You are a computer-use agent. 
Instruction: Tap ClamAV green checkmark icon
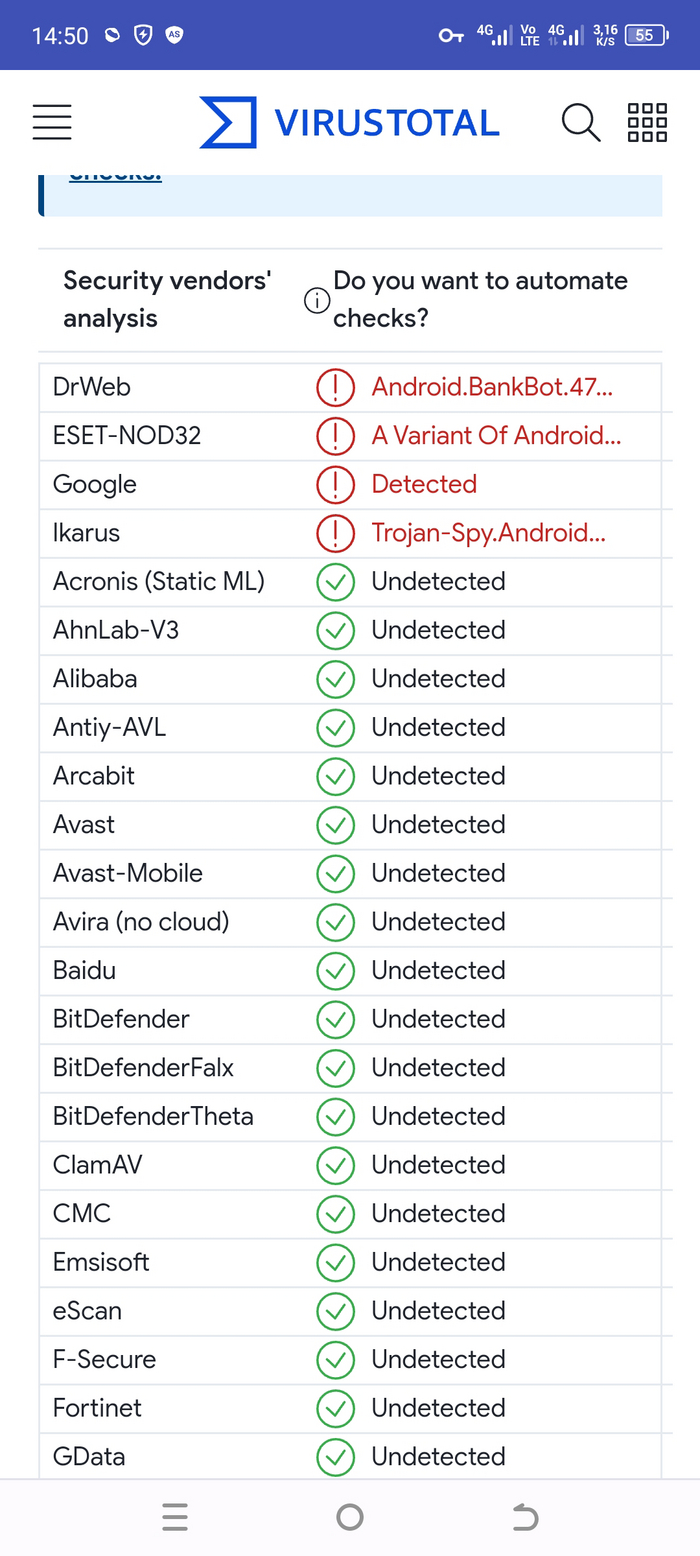[x=335, y=1165]
